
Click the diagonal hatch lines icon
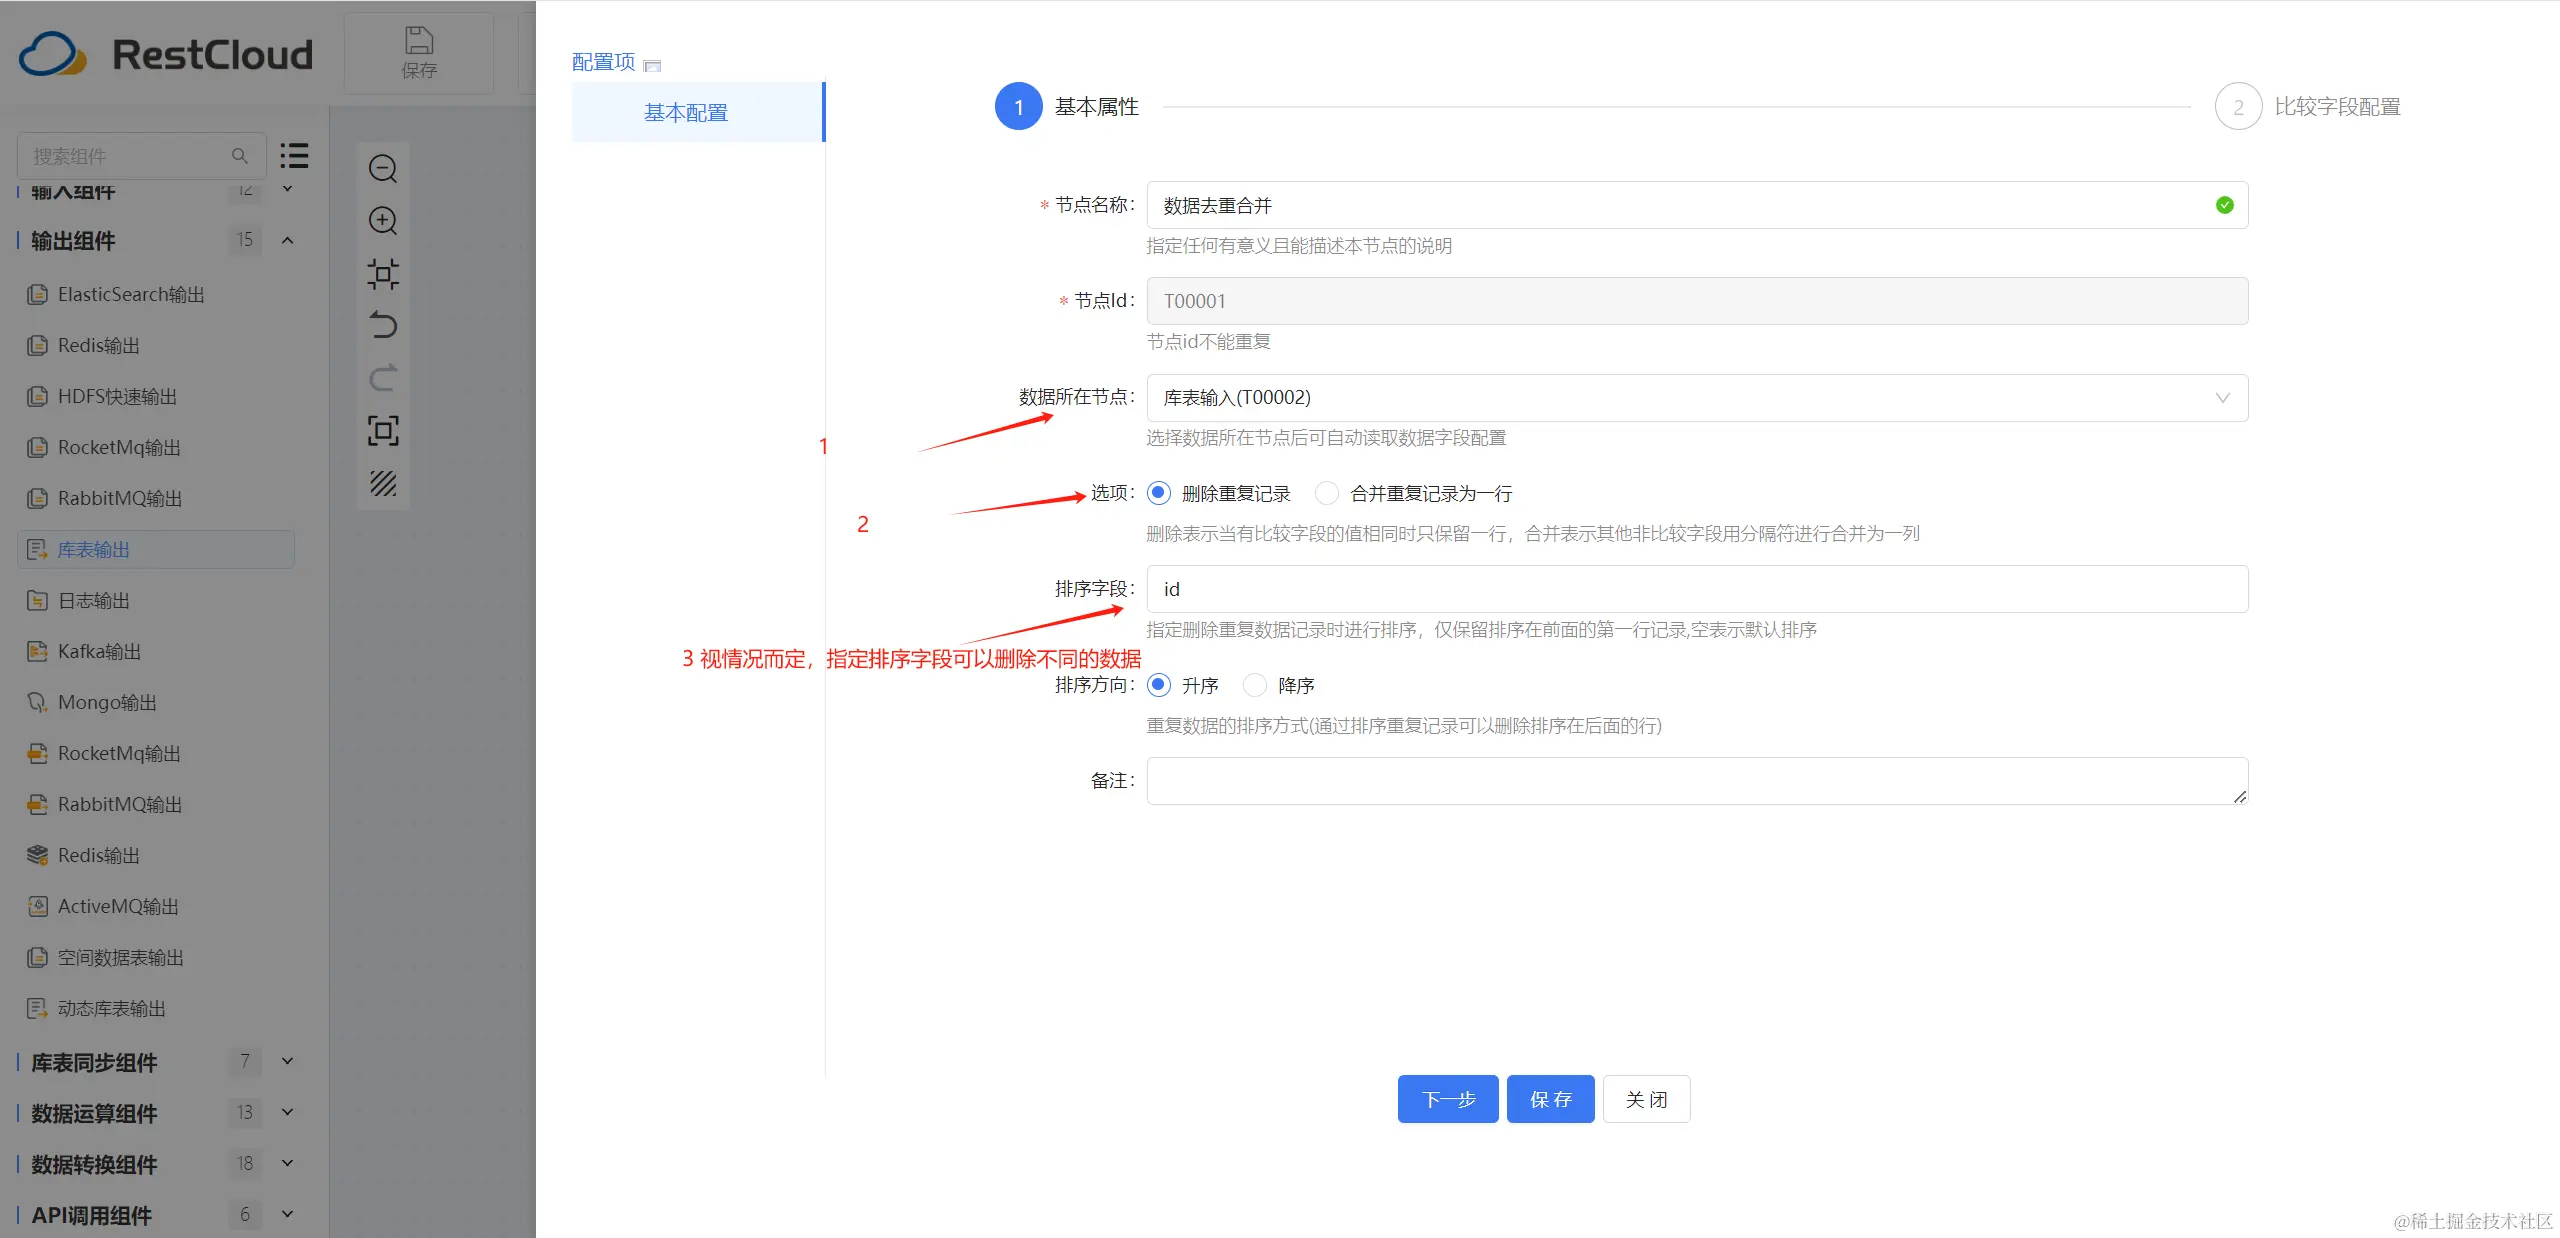[383, 483]
